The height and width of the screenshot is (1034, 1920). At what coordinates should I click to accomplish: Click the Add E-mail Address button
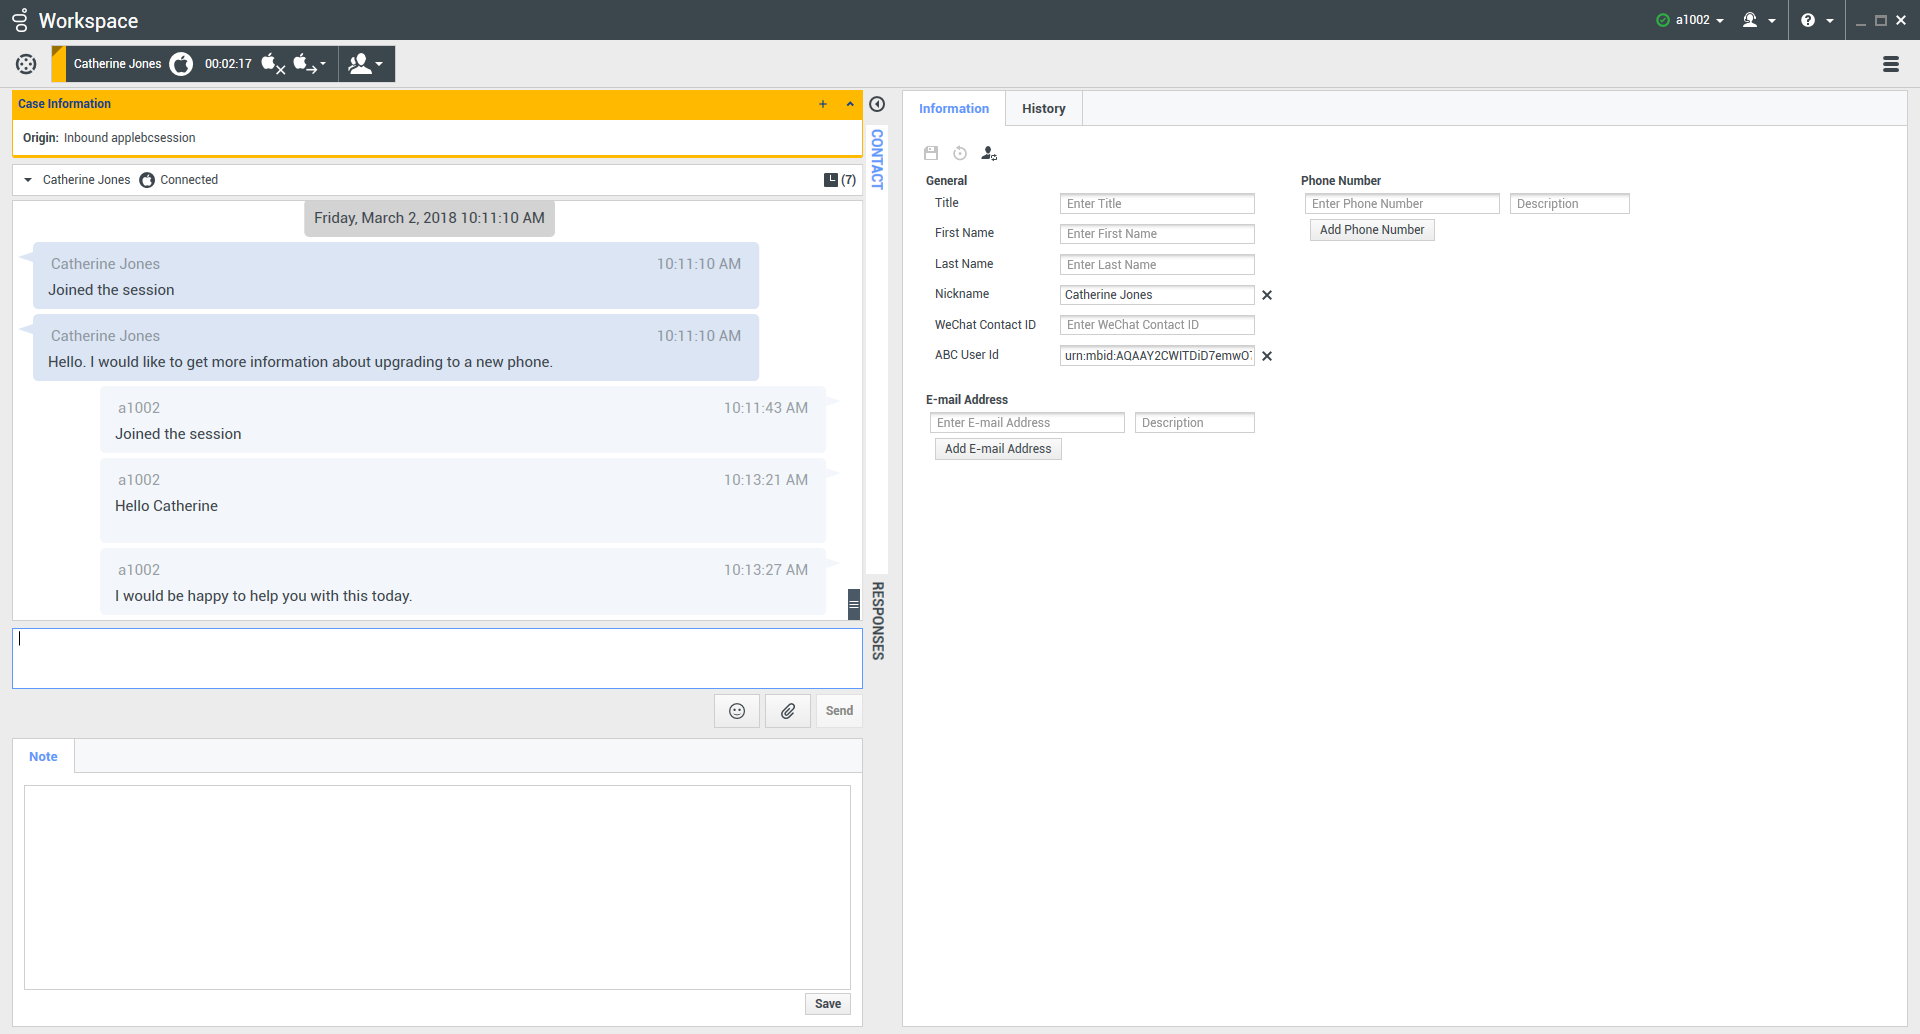(997, 449)
